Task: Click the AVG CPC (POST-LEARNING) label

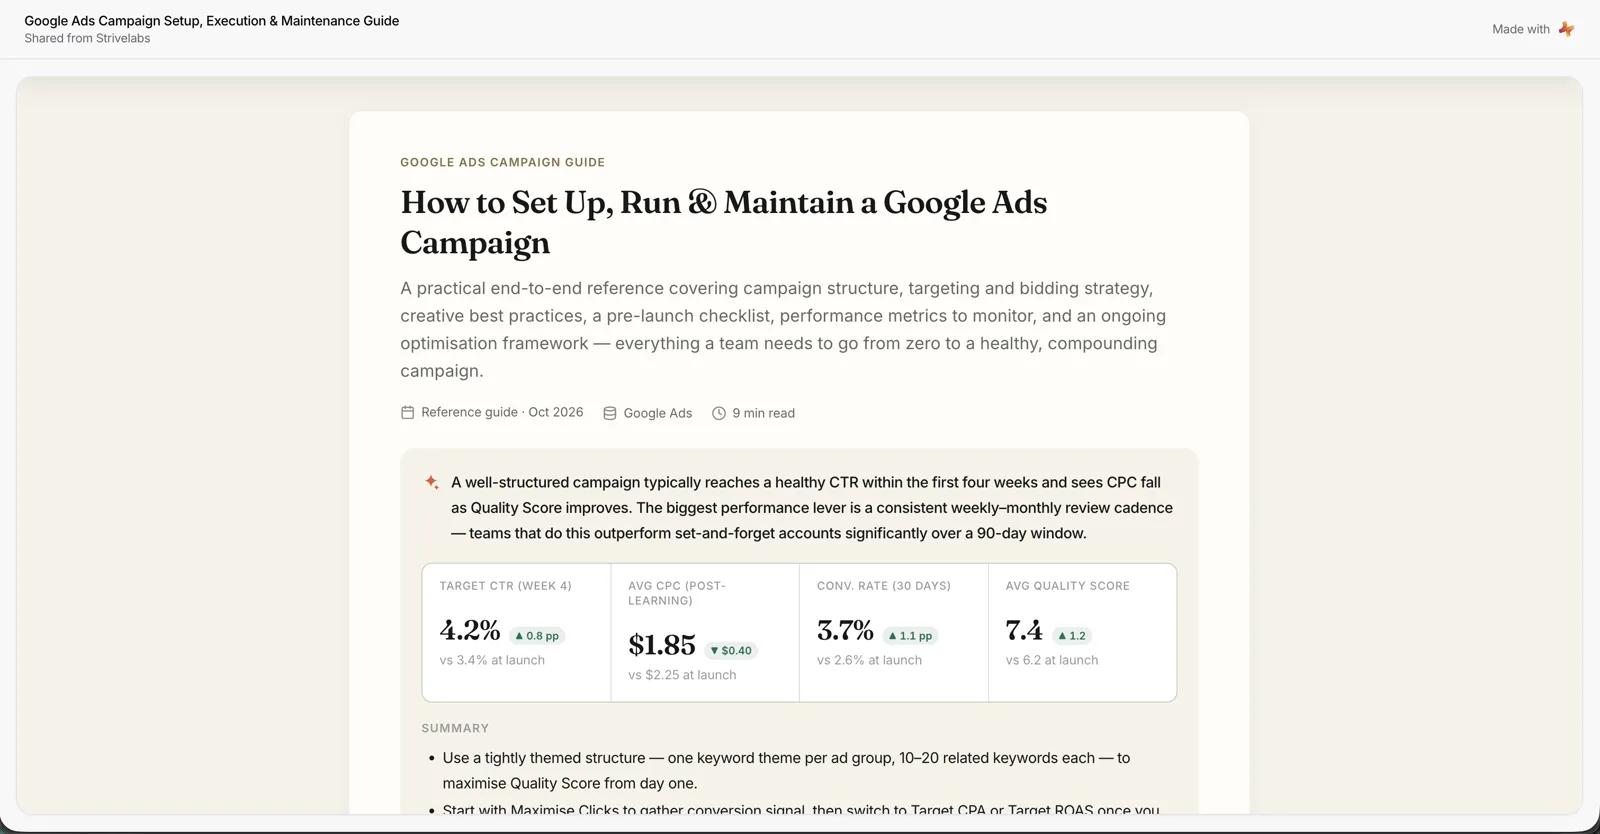Action: pos(677,593)
